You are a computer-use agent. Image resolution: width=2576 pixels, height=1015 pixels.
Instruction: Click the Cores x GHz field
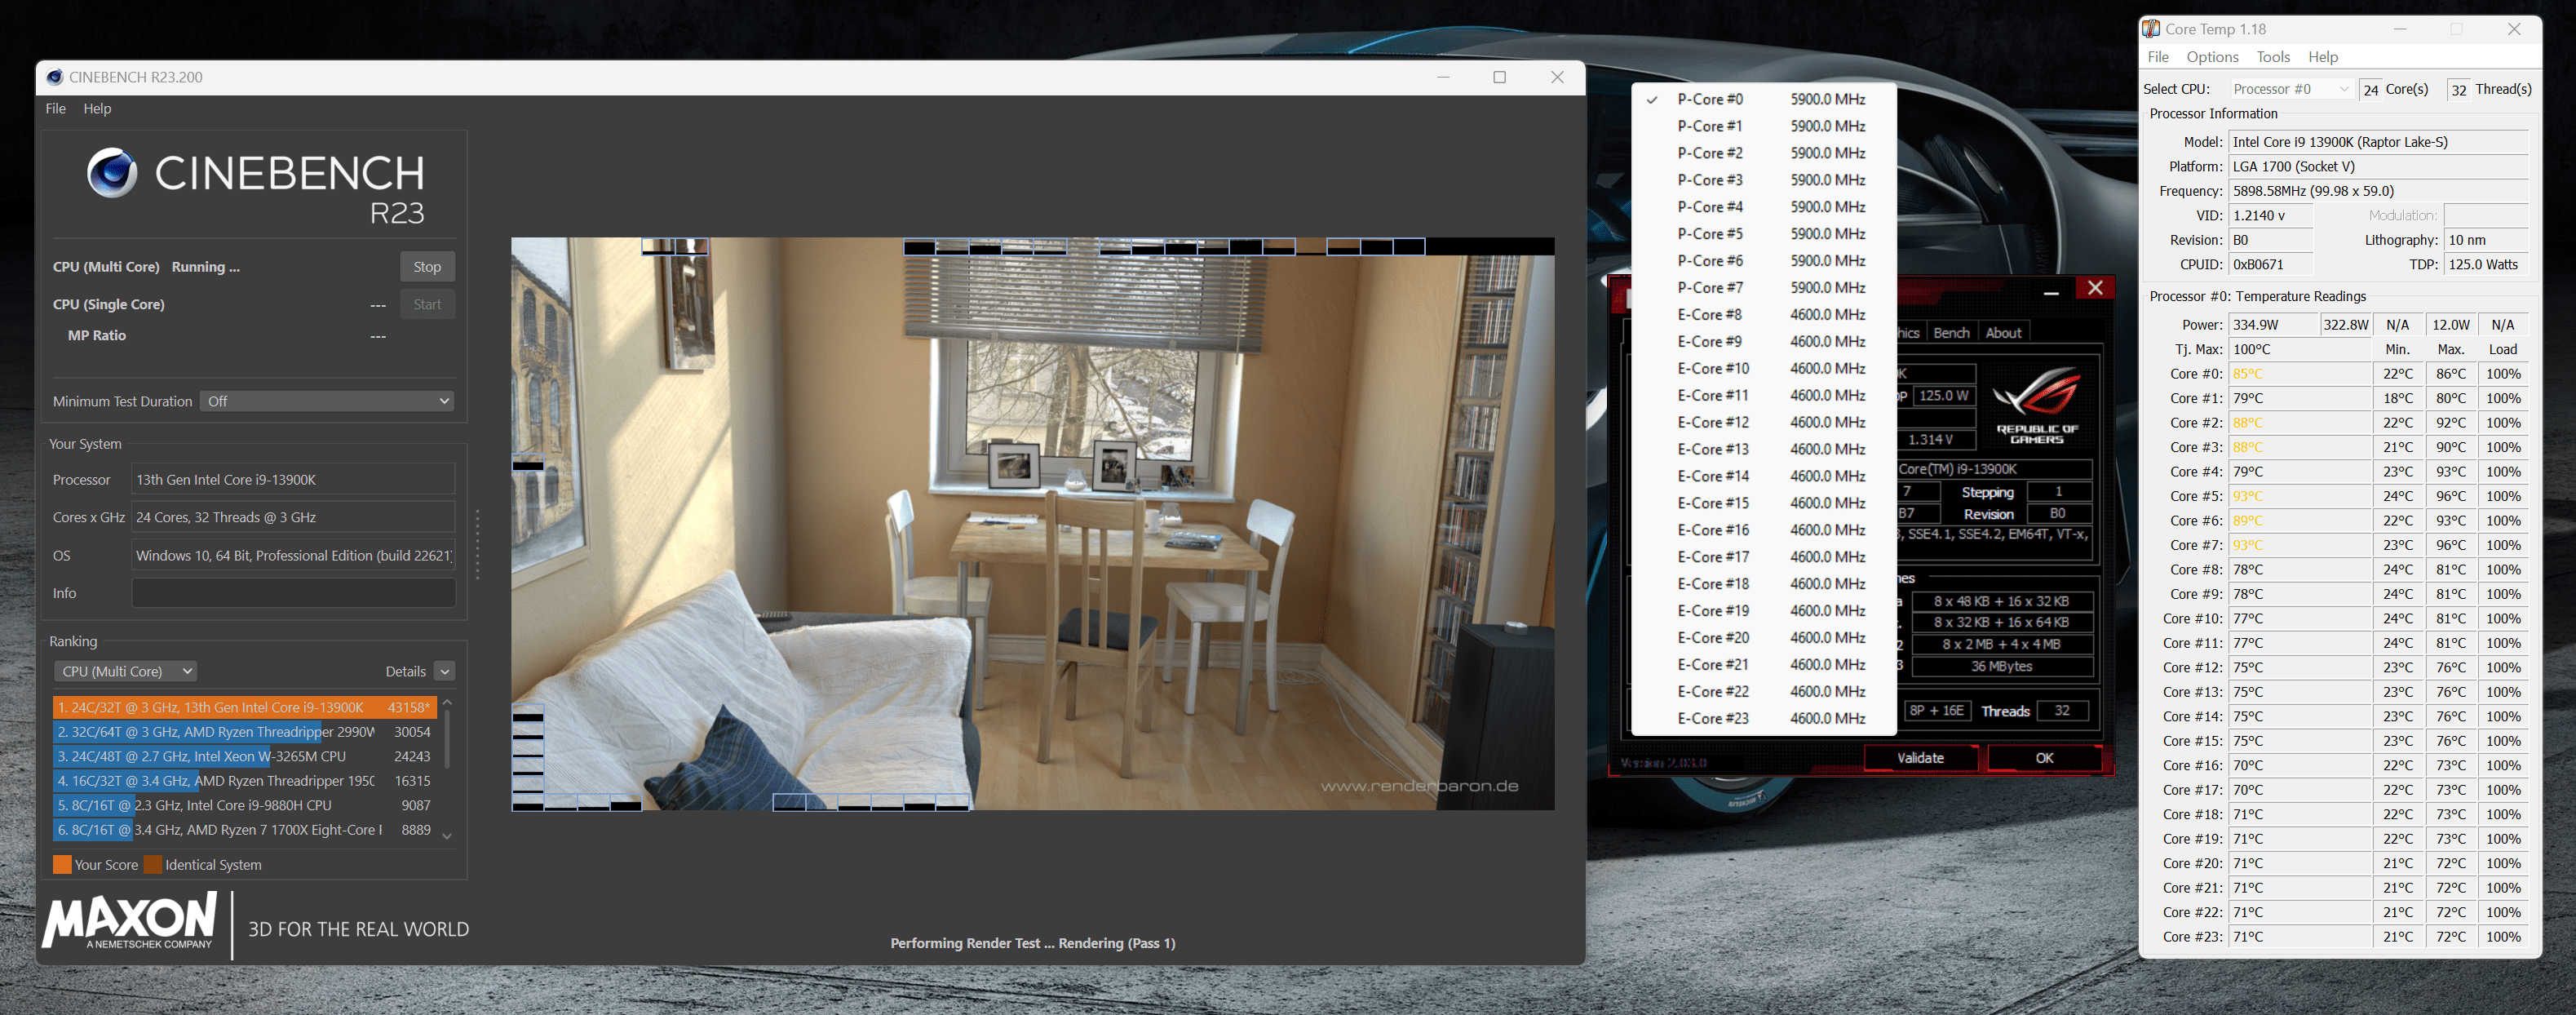click(x=293, y=517)
